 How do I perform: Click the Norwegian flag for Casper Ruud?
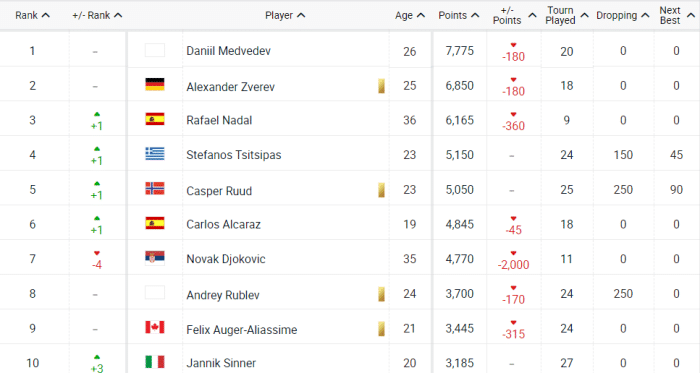(155, 188)
